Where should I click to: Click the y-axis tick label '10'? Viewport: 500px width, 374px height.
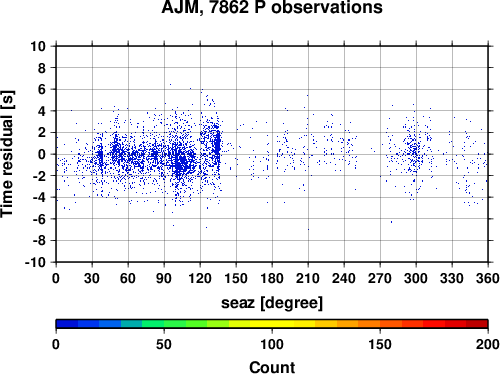pos(38,46)
